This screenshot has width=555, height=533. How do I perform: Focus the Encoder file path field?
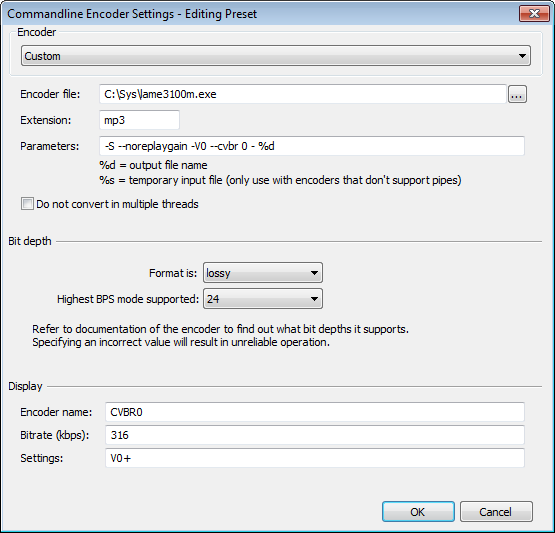pyautogui.click(x=303, y=94)
